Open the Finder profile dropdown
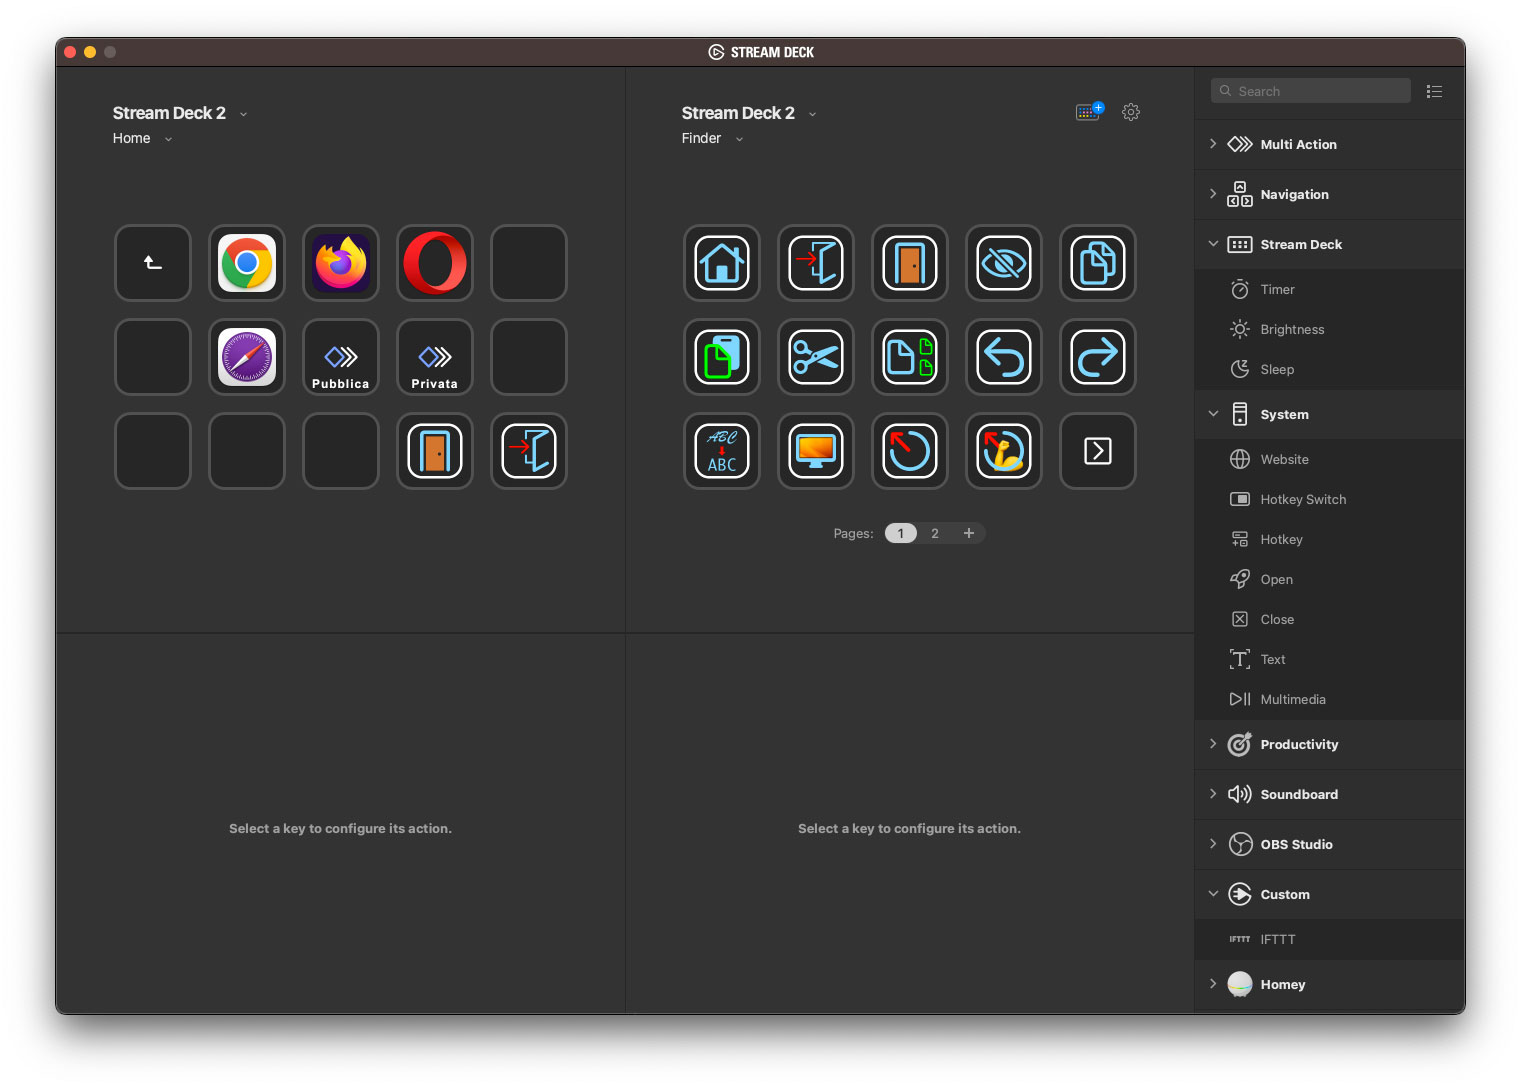Image resolution: width=1521 pixels, height=1088 pixels. pyautogui.click(x=712, y=138)
